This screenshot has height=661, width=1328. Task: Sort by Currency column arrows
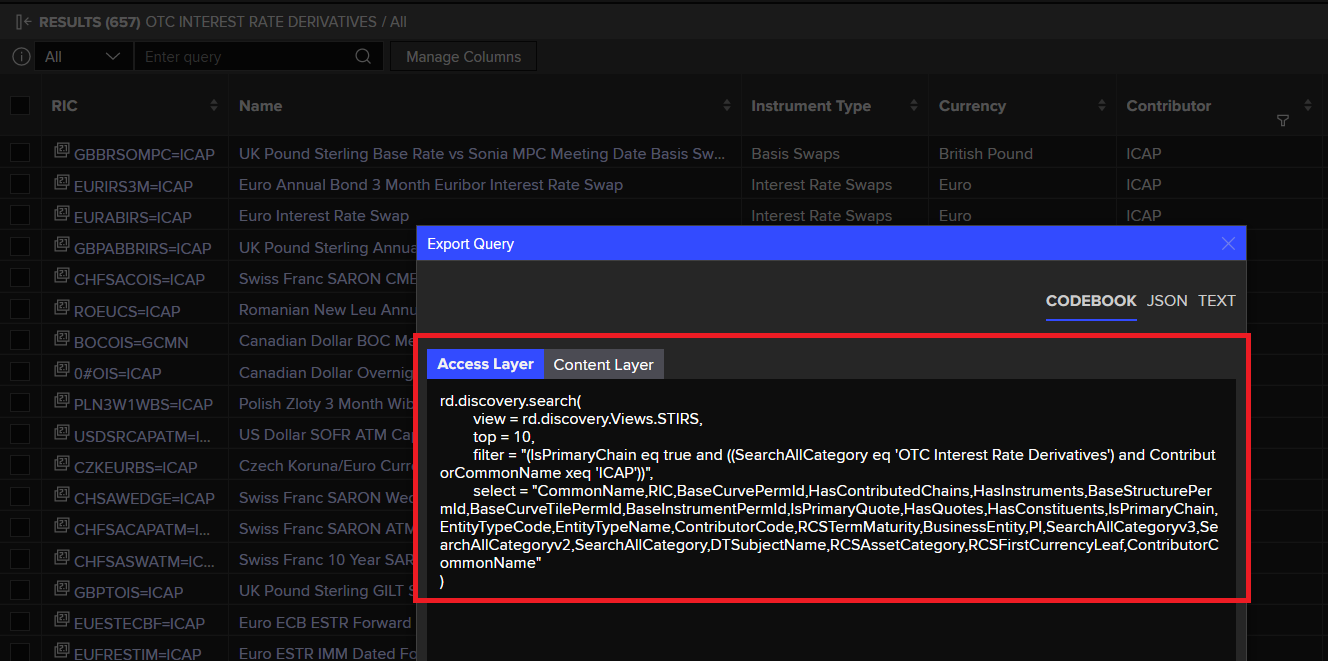(1102, 106)
